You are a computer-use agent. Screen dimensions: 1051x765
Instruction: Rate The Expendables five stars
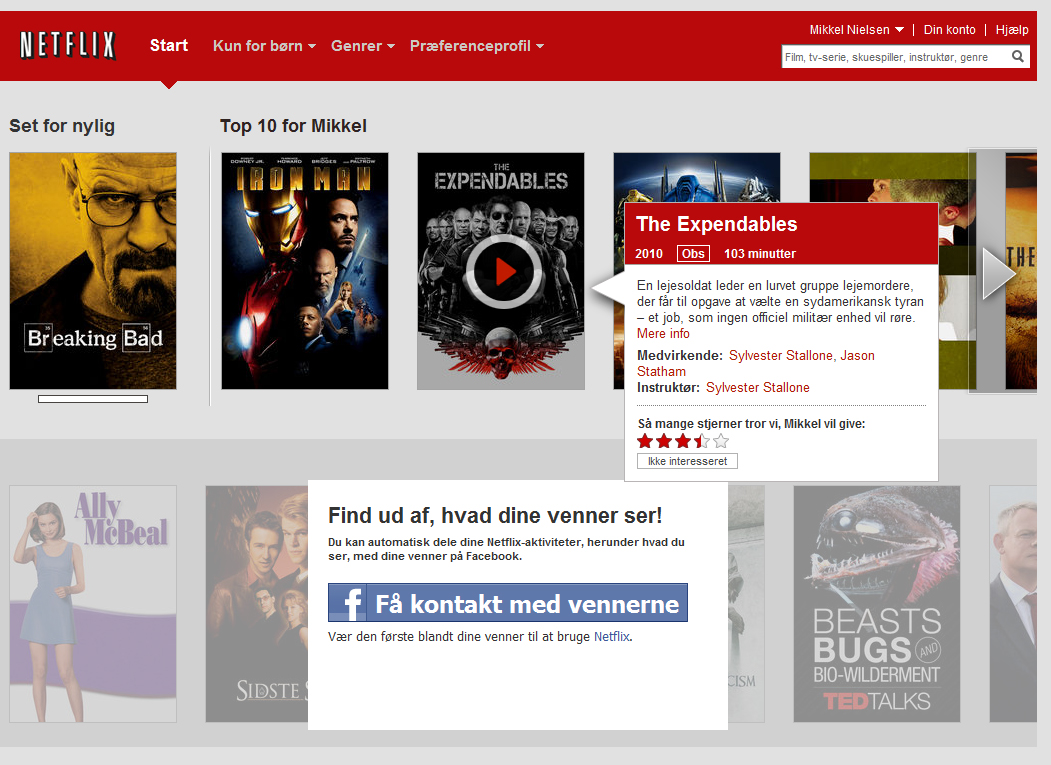pyautogui.click(x=721, y=441)
